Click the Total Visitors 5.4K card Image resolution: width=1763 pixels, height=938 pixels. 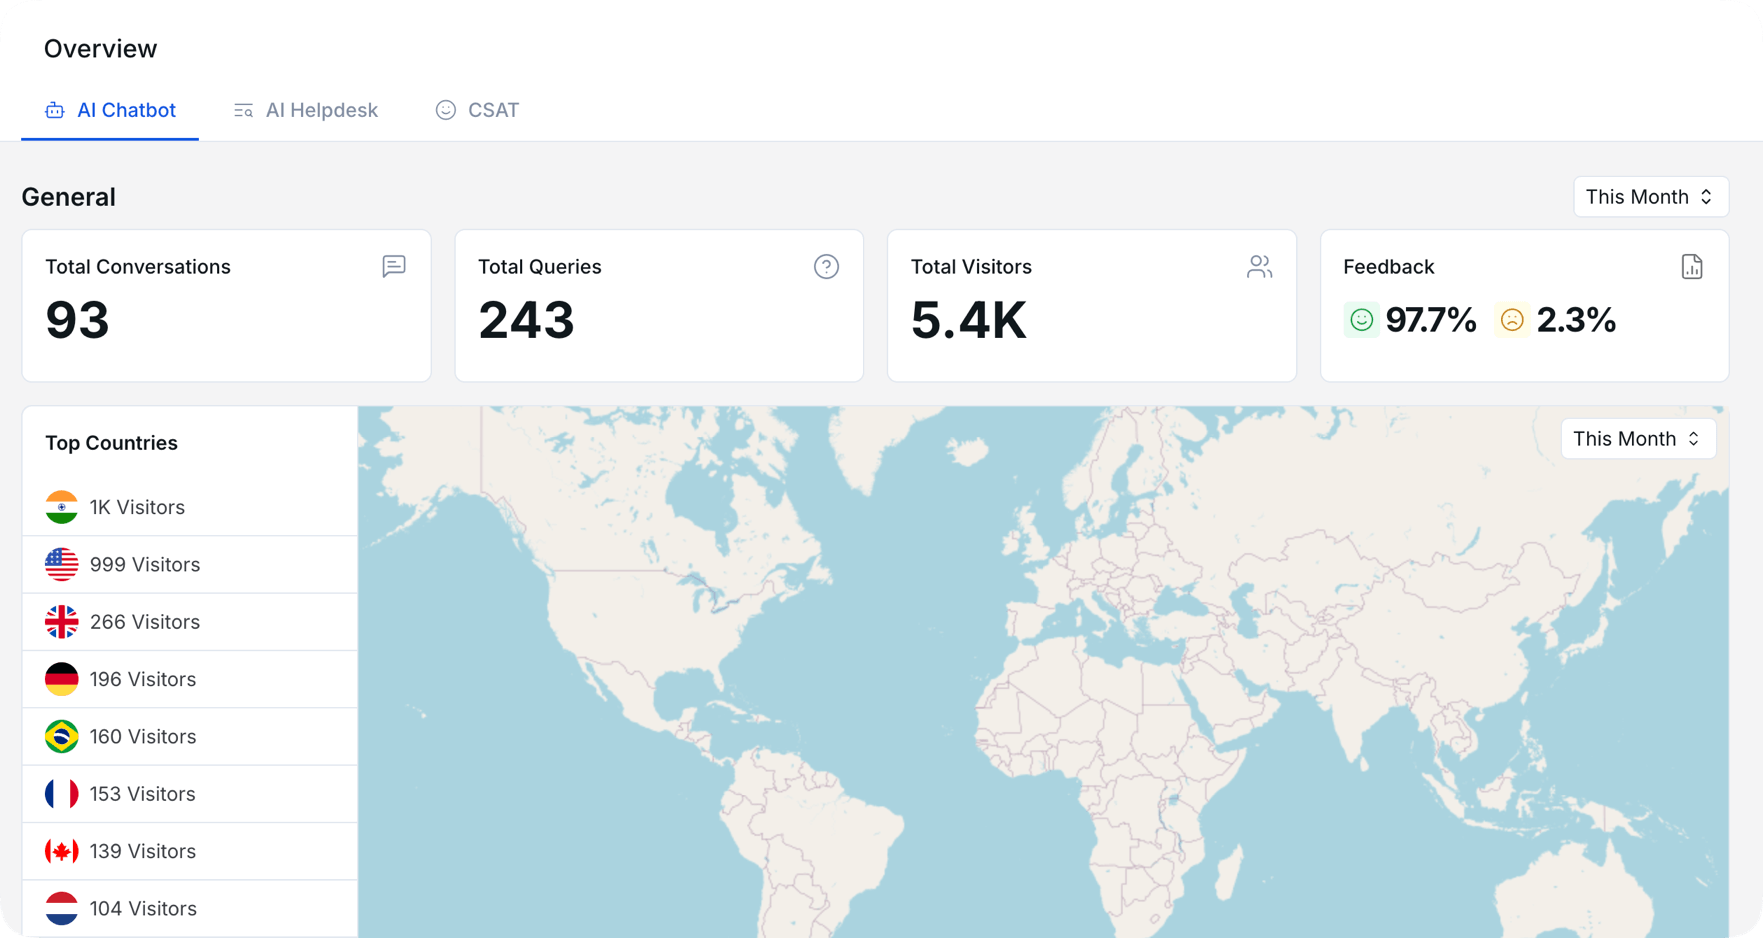[1091, 306]
